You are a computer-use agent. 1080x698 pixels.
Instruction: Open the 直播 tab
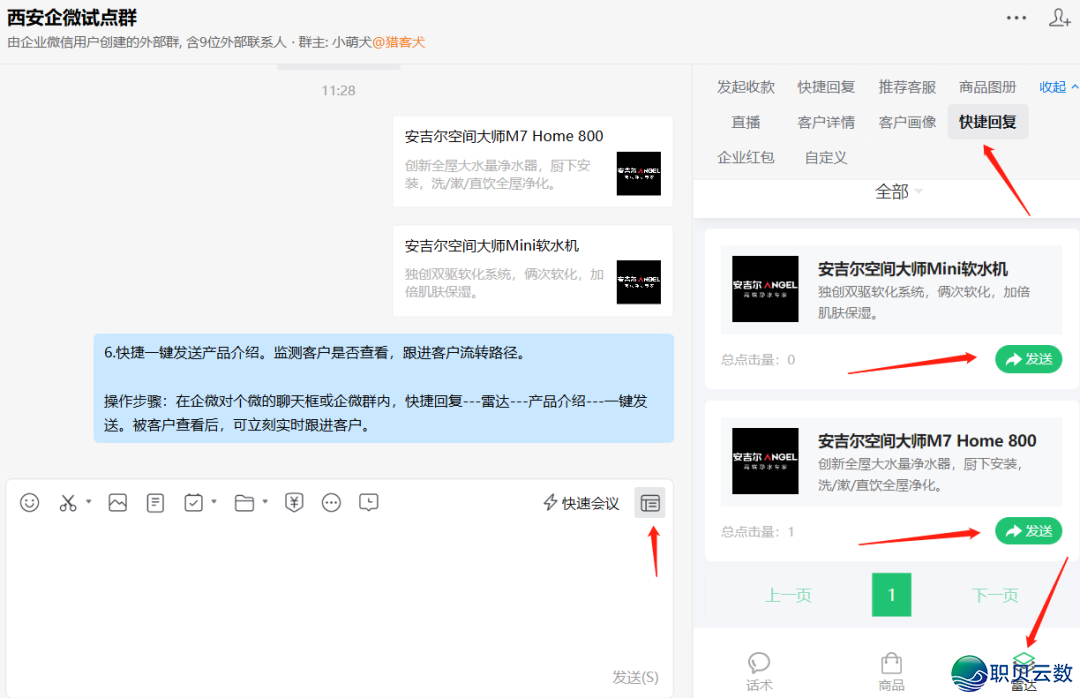[746, 123]
